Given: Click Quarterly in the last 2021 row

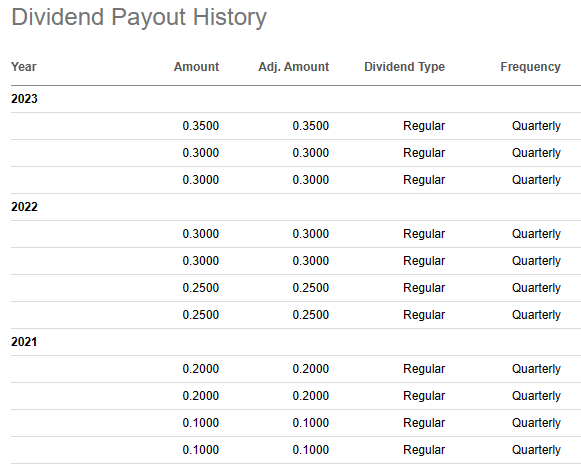Looking at the screenshot, I should tap(536, 450).
